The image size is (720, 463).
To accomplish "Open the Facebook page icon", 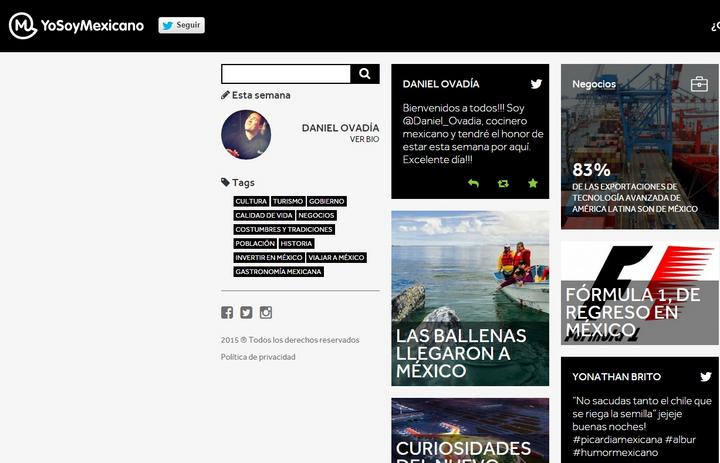I will (x=227, y=313).
